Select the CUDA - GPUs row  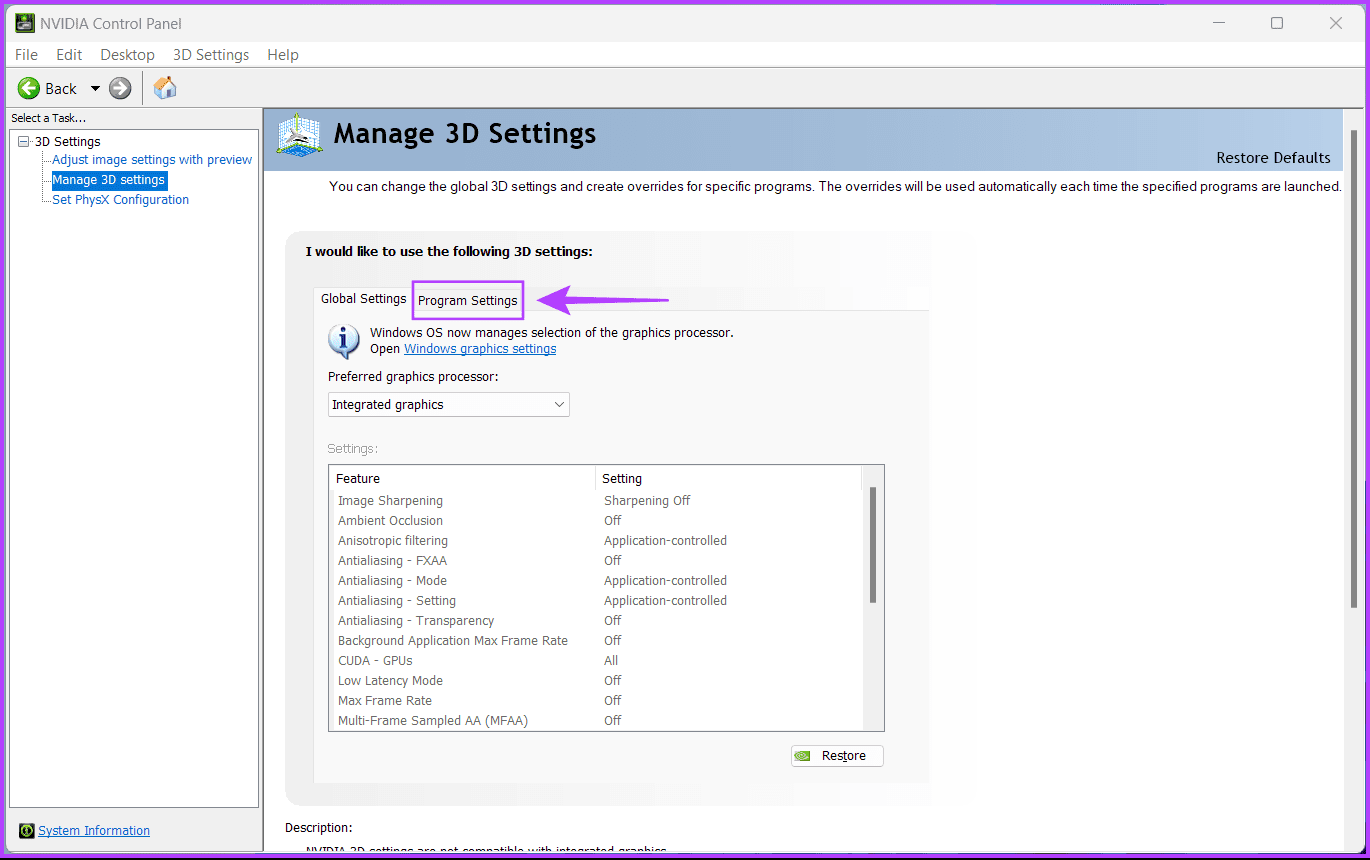[596, 661]
